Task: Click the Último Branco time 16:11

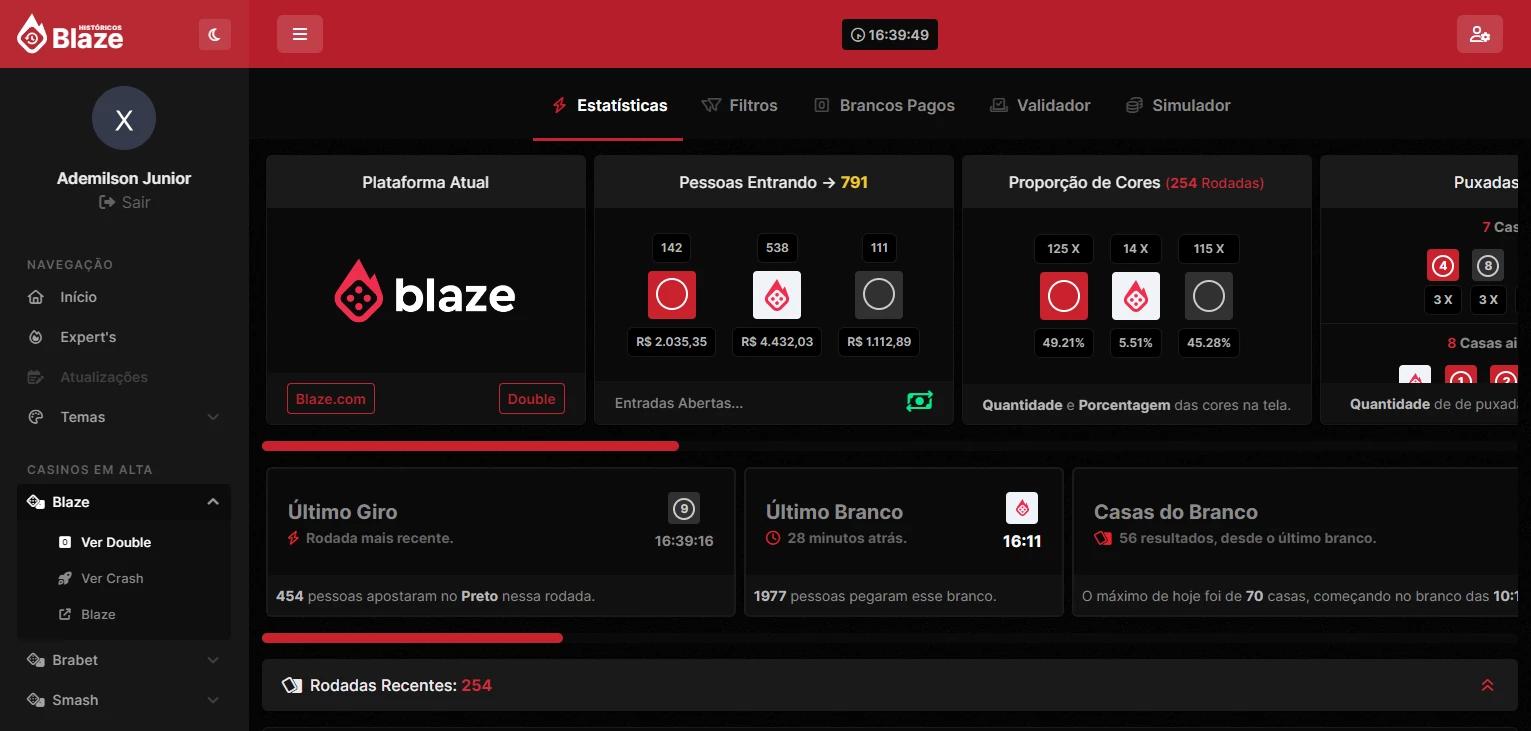Action: pyautogui.click(x=1022, y=542)
